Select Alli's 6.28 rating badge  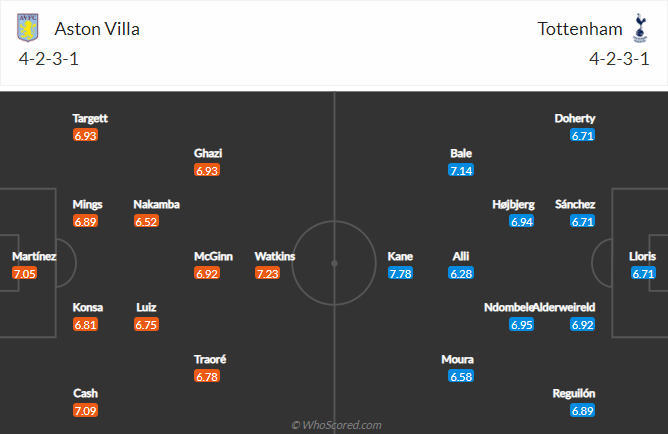461,273
